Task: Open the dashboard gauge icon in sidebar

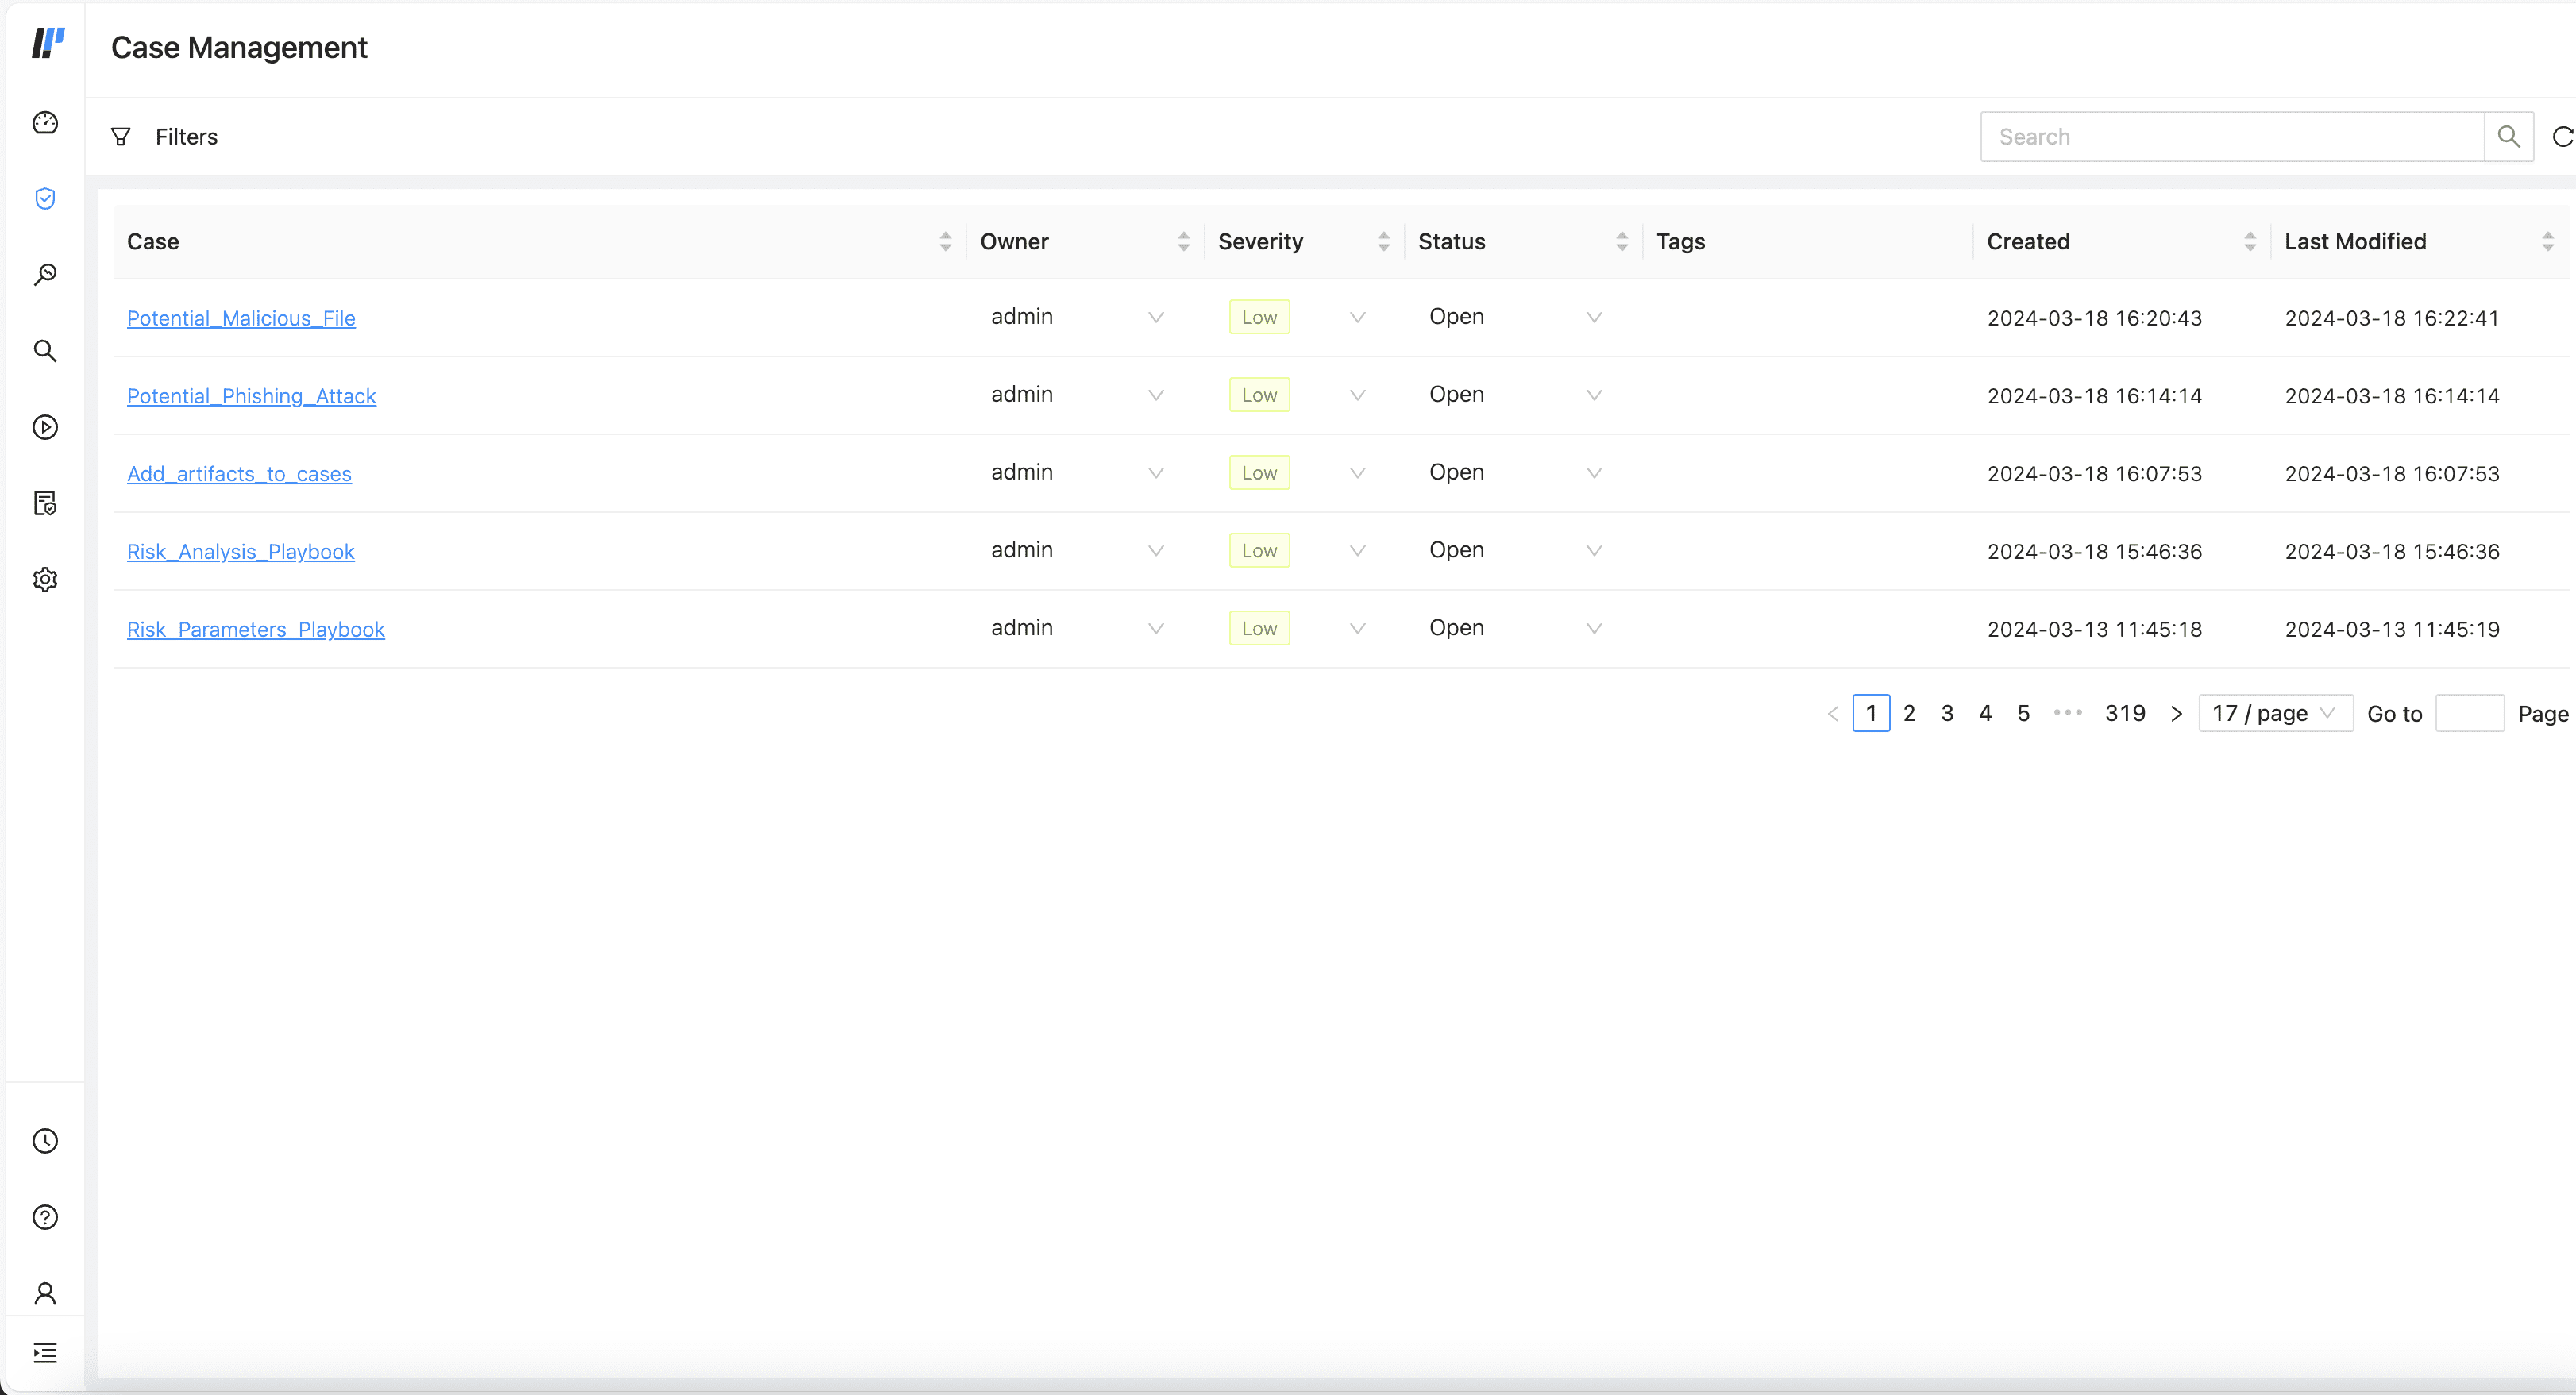Action: click(45, 123)
